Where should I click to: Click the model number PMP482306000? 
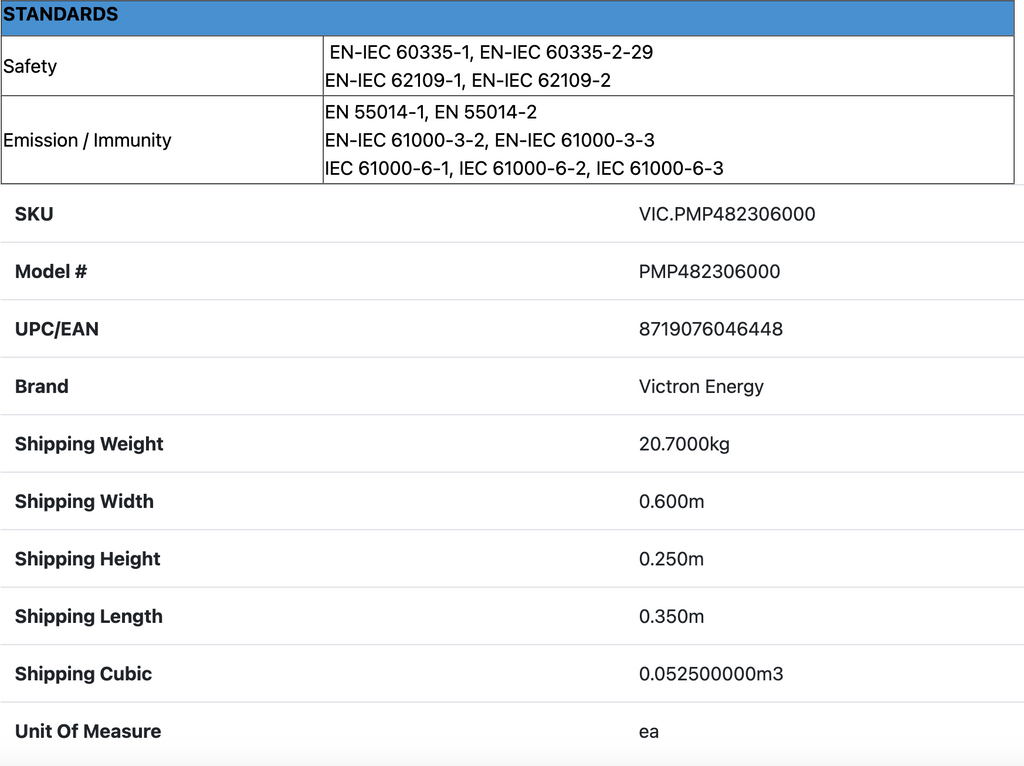click(709, 272)
